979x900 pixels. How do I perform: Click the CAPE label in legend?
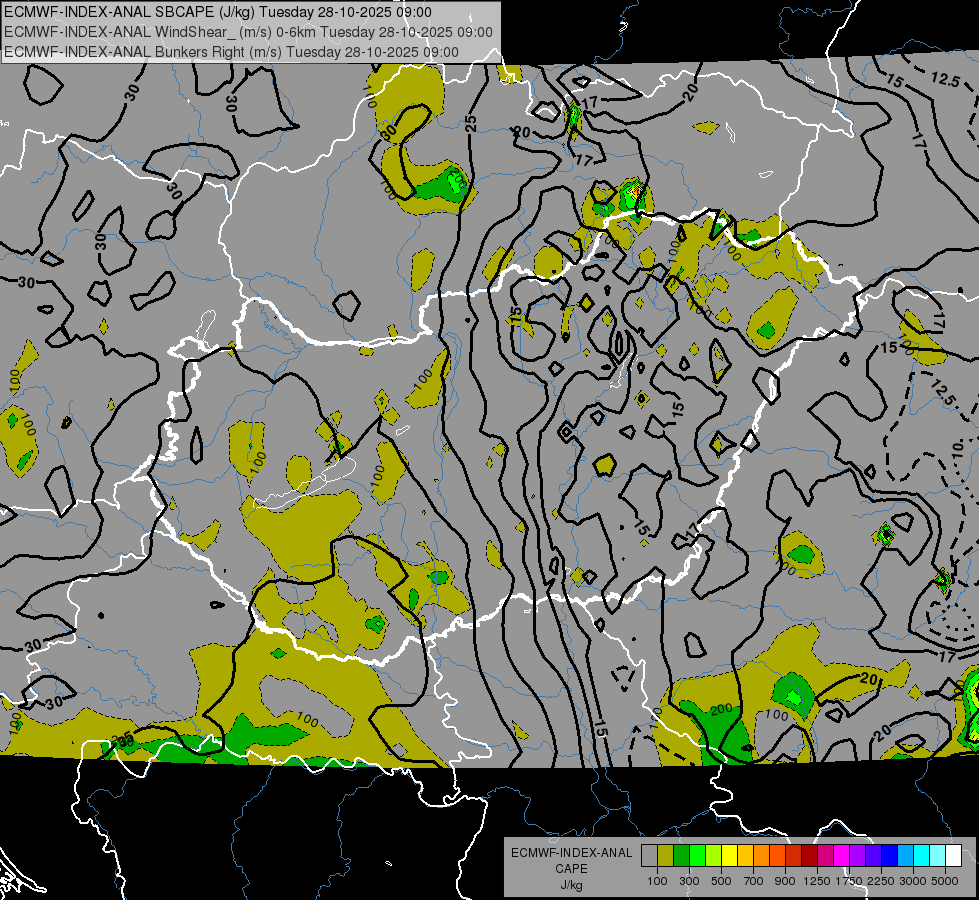[x=571, y=868]
